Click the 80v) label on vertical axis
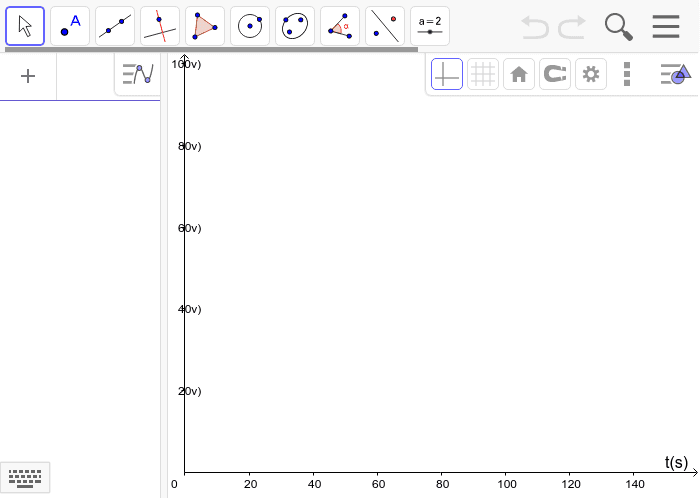 click(x=190, y=146)
